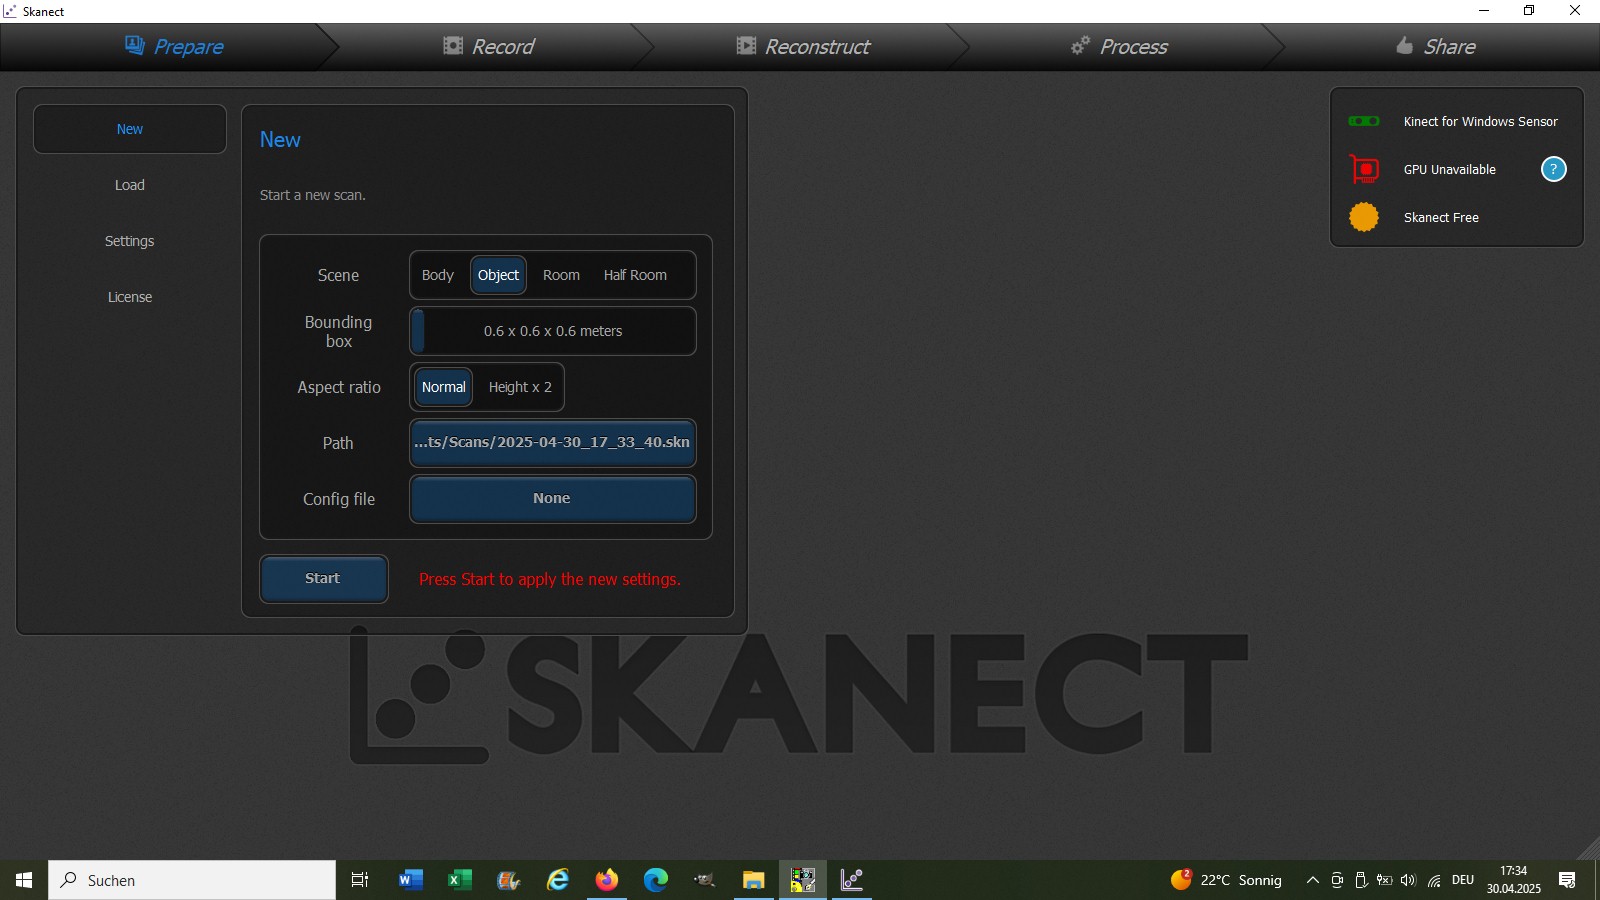Open network settings tray icon
Screen dimensions: 1600x900
point(1435,880)
